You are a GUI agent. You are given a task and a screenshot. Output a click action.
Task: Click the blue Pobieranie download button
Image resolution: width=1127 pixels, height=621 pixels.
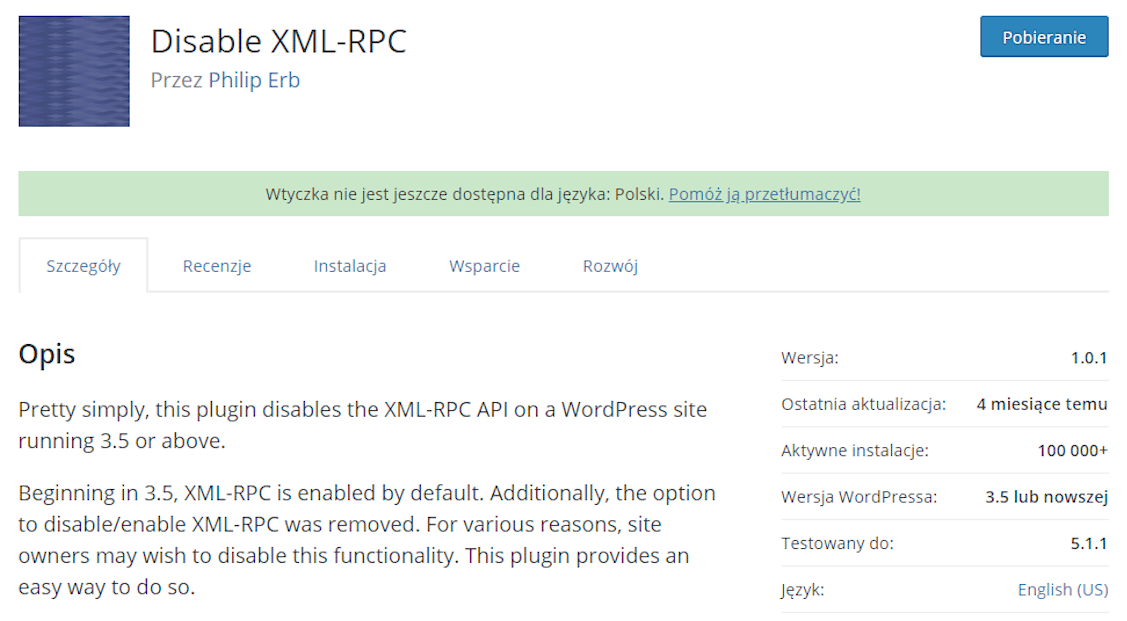pos(1044,37)
